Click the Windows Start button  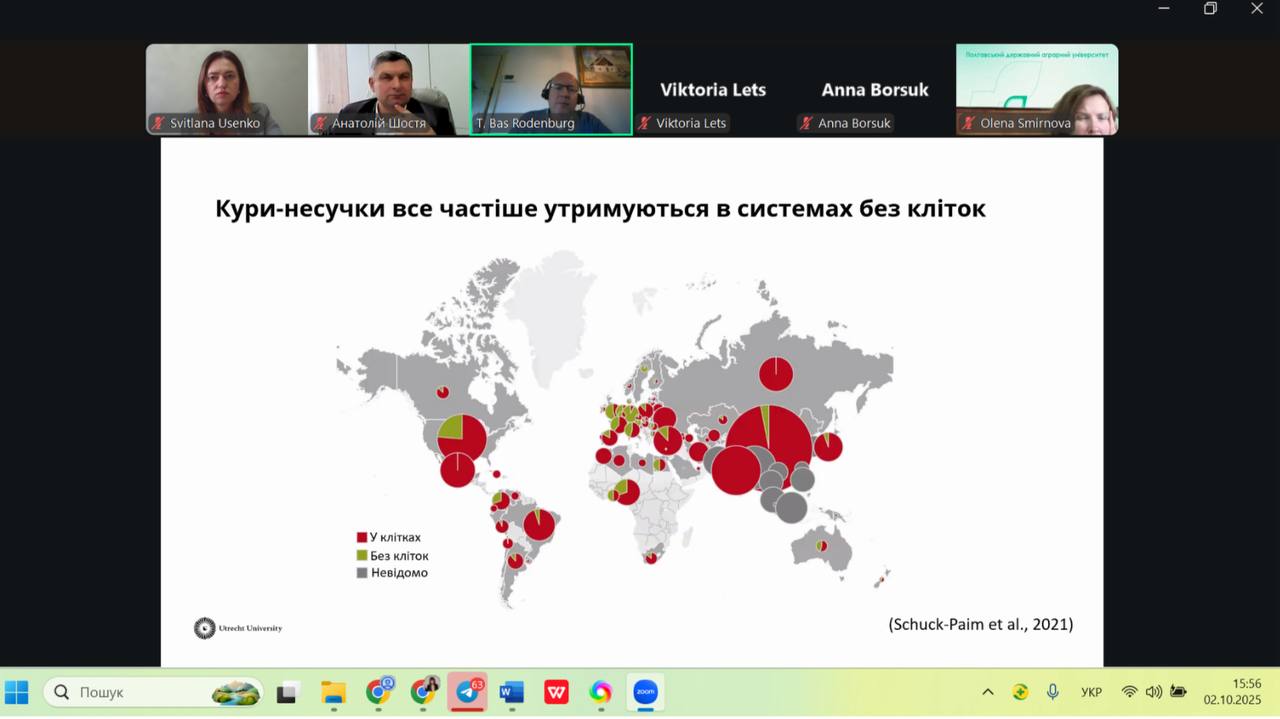pyautogui.click(x=17, y=692)
